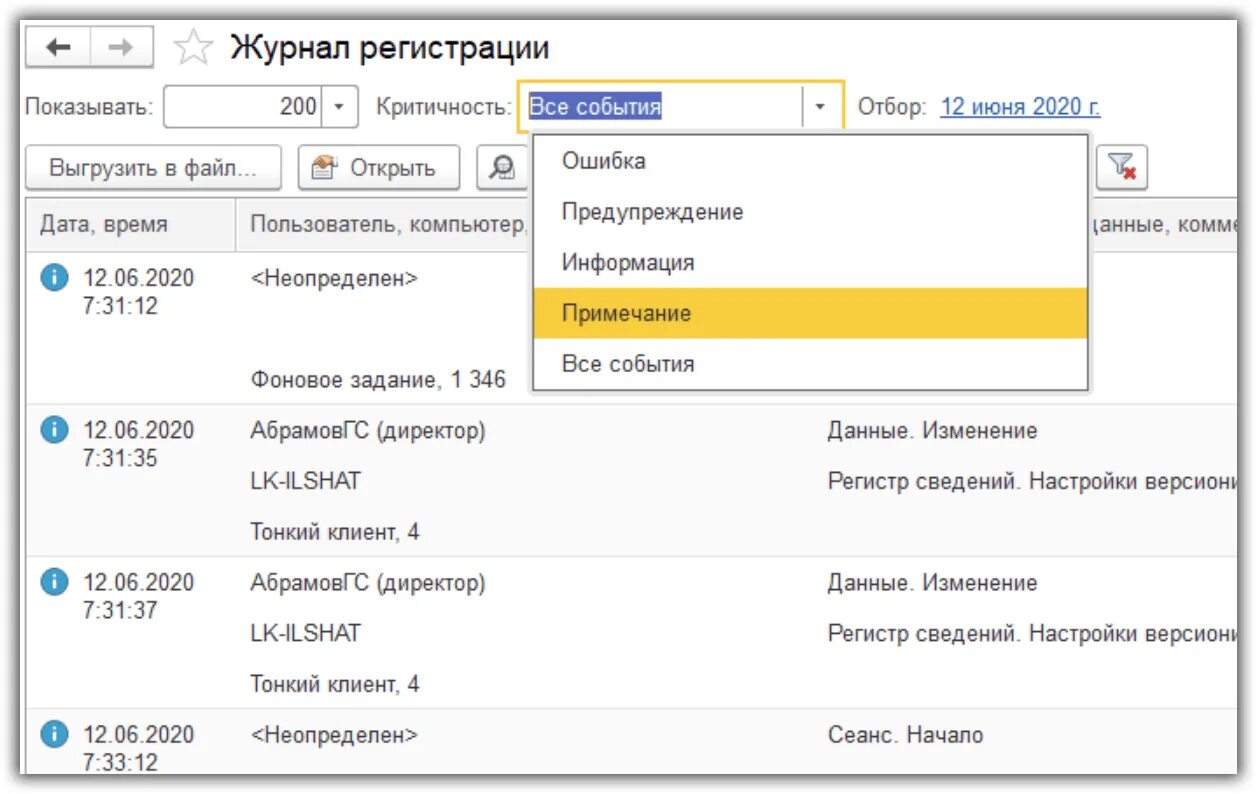The image size is (1257, 794).
Task: Click <Неопределен> in the 7:33:12 row
Action: (334, 736)
